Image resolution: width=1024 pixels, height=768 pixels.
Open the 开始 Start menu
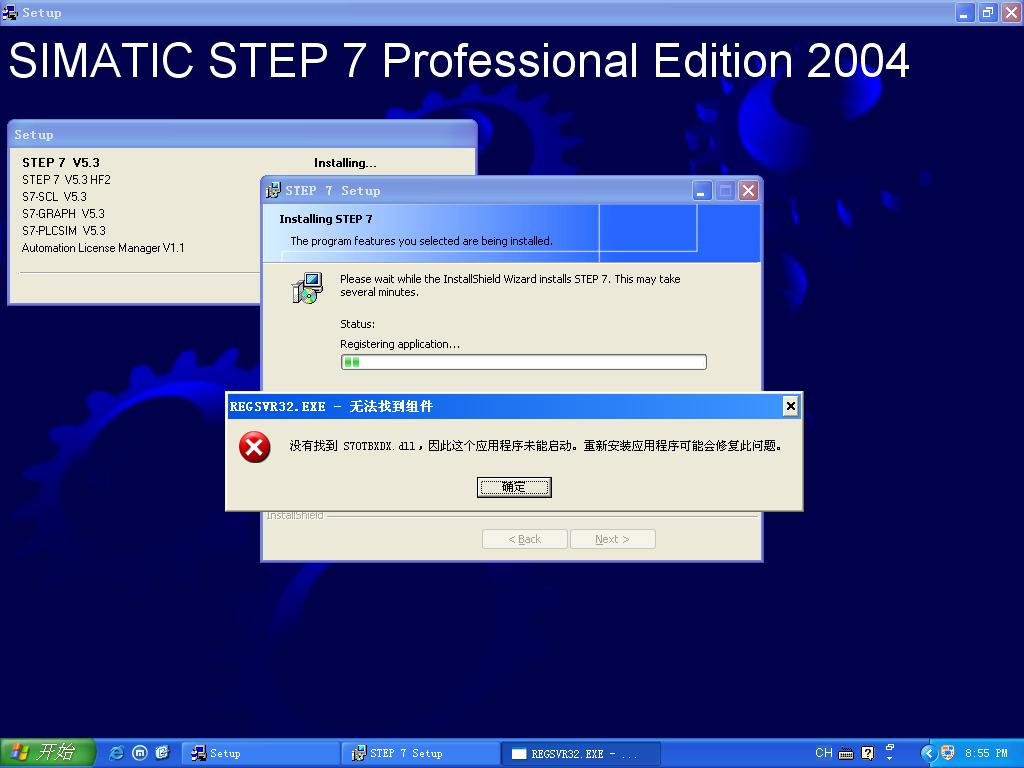click(47, 753)
